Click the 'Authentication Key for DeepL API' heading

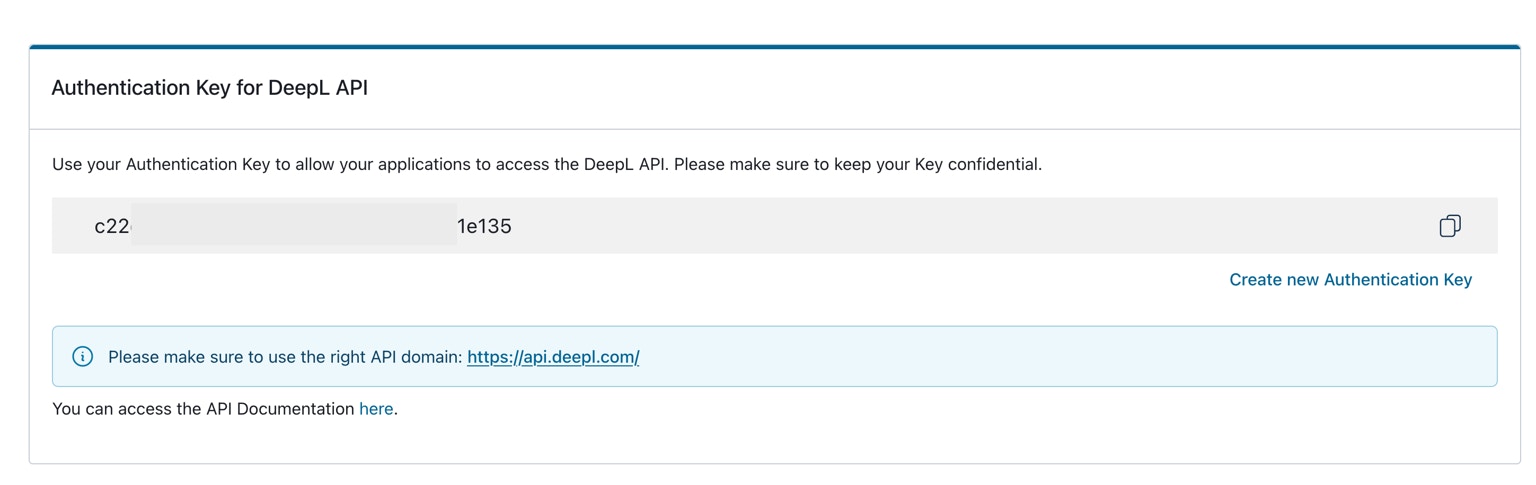click(210, 88)
